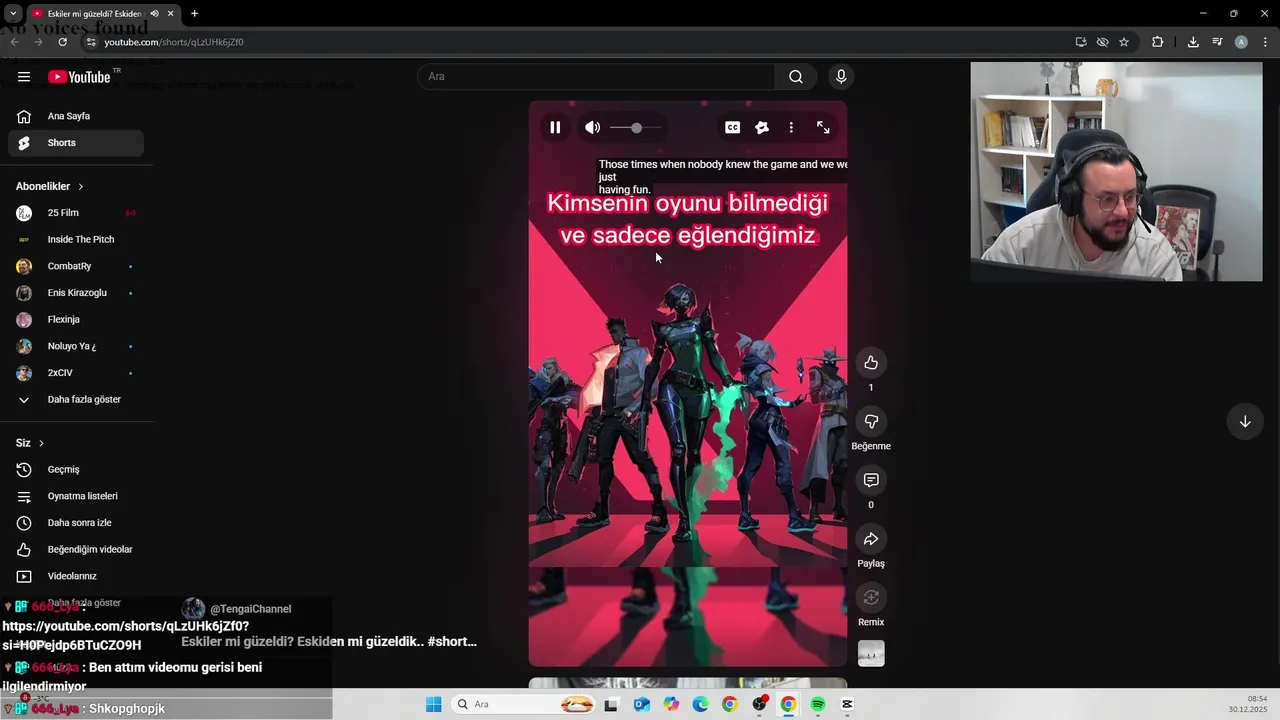Open Geçmiş history
1280x720 pixels.
[x=76, y=470]
